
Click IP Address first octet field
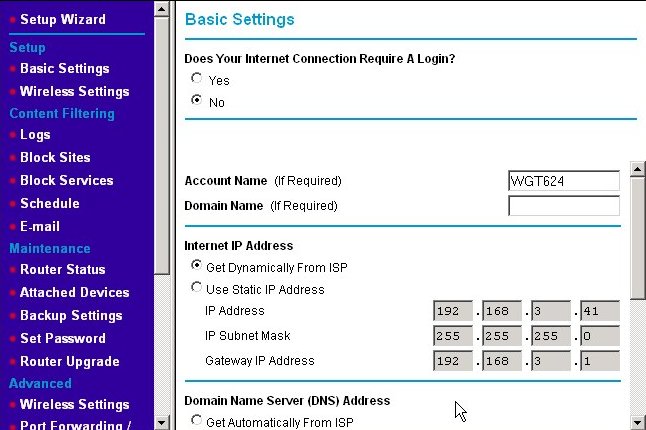pos(453,311)
